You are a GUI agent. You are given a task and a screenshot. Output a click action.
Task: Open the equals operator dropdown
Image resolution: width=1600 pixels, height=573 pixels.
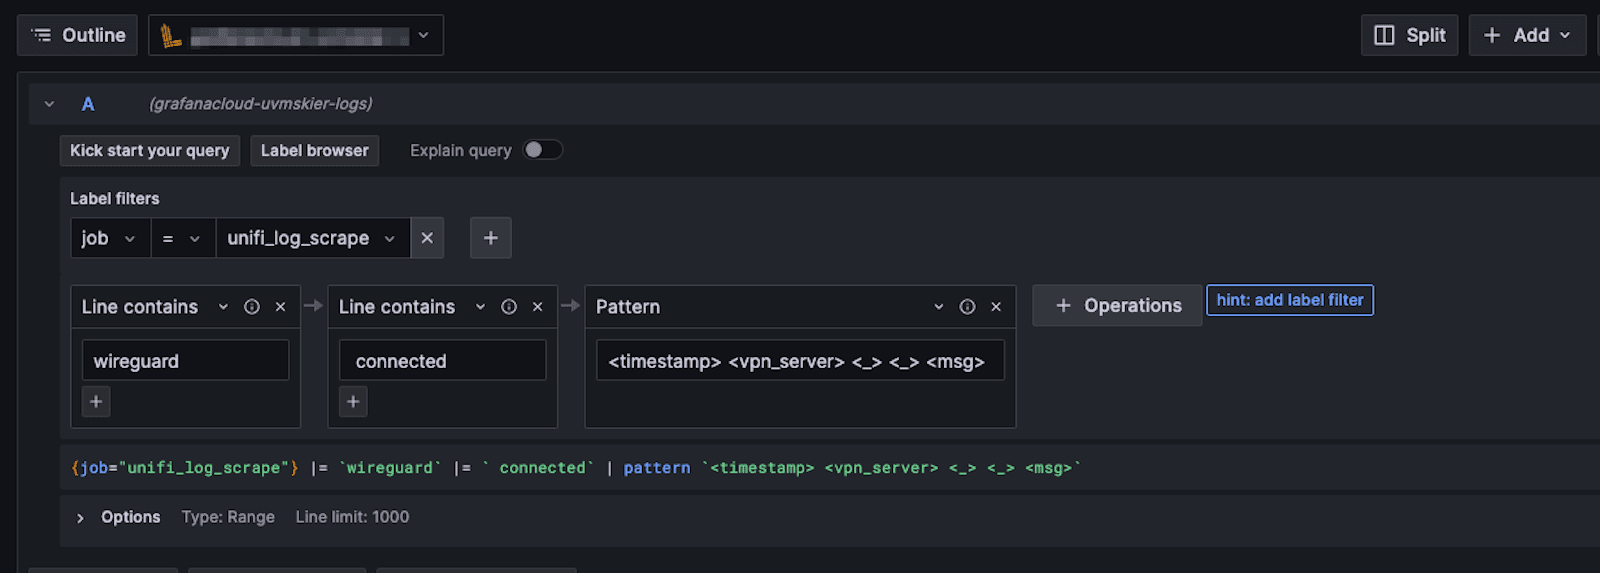[x=183, y=238]
